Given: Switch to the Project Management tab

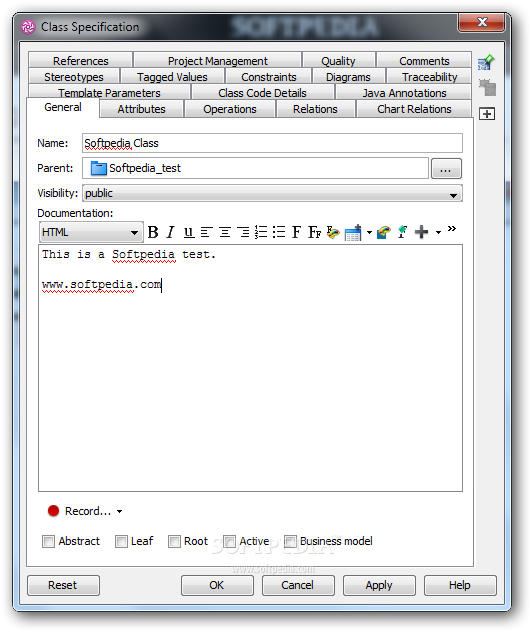Looking at the screenshot, I should [218, 60].
